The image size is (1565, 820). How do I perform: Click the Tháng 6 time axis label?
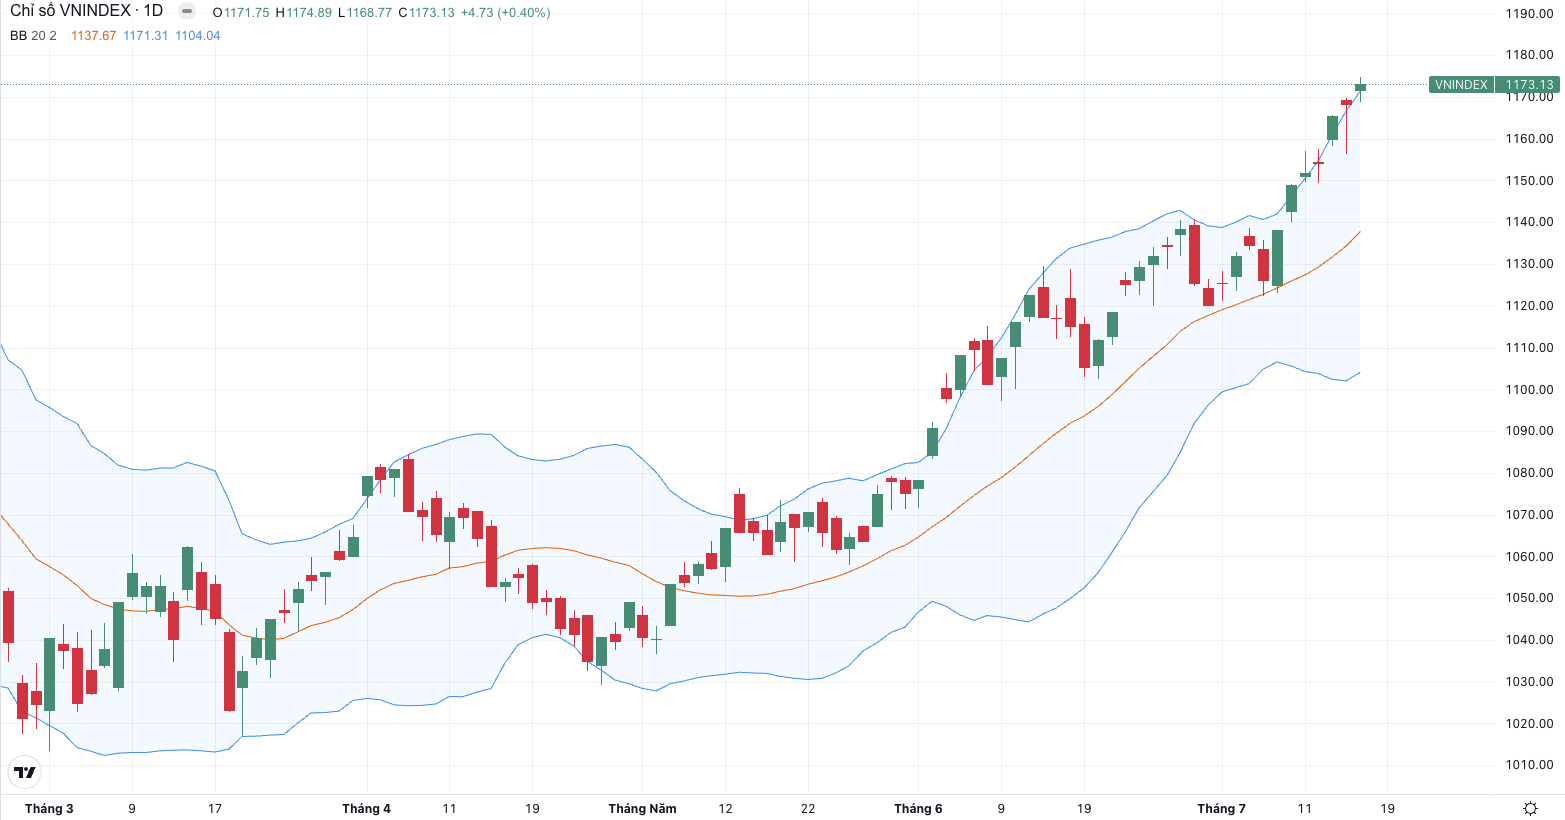918,808
